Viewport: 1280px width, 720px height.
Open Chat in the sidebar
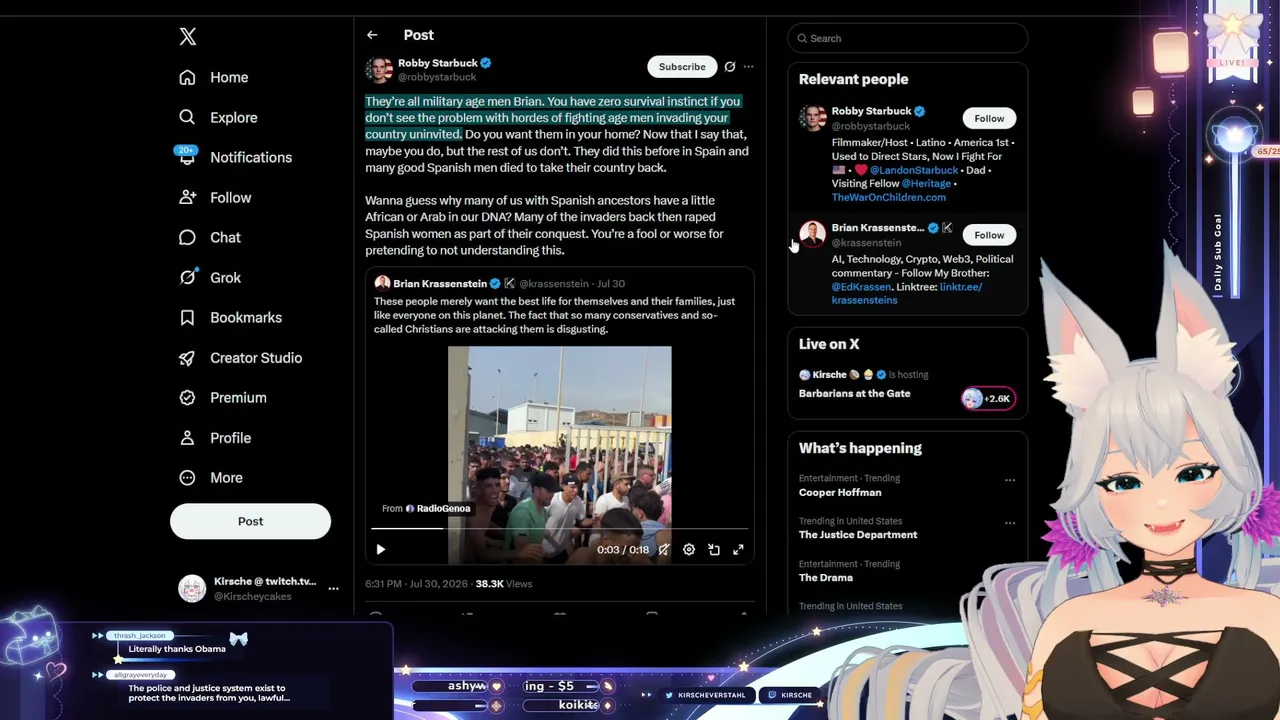[210, 237]
